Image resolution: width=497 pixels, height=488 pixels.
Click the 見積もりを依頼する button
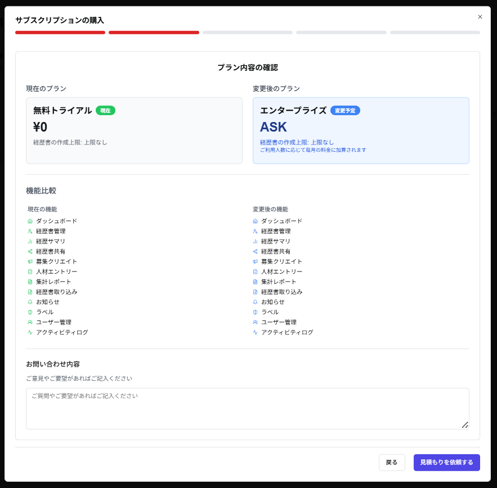pyautogui.click(x=447, y=462)
